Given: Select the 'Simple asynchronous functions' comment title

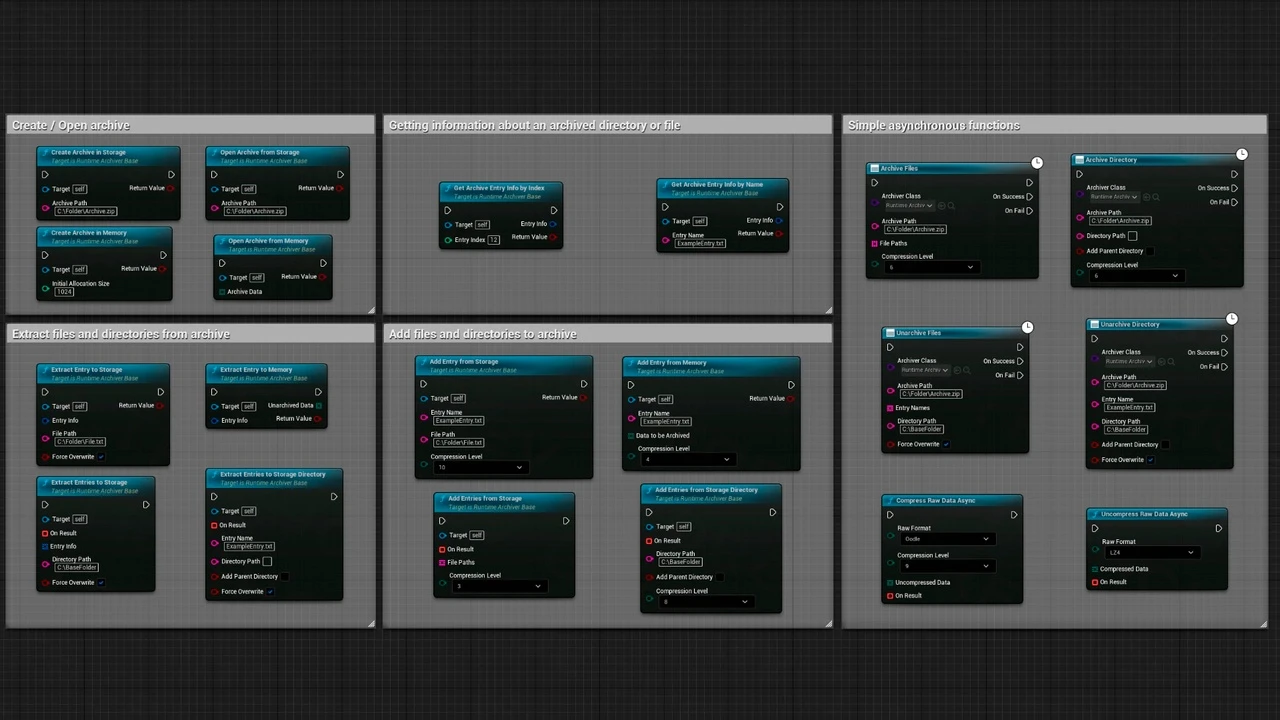Looking at the screenshot, I should 934,125.
